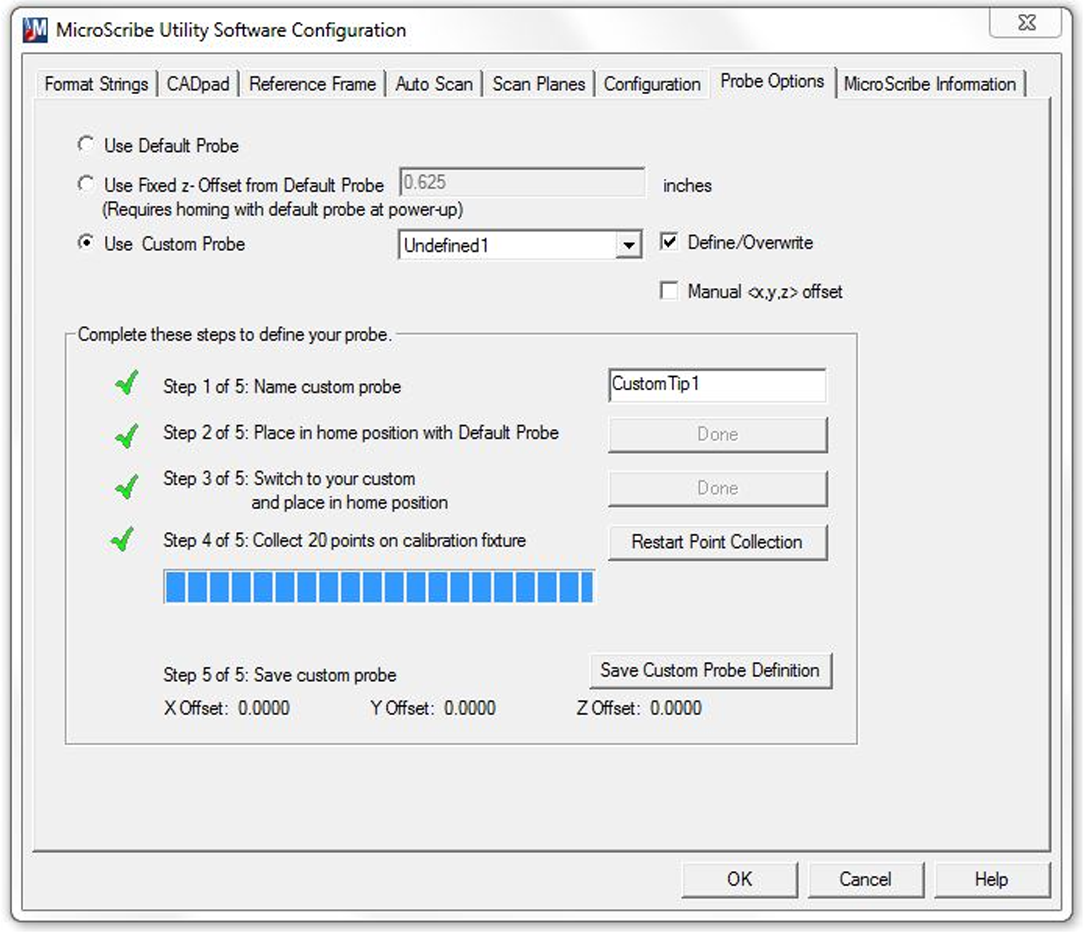Switch to the Configuration tab

pos(652,84)
